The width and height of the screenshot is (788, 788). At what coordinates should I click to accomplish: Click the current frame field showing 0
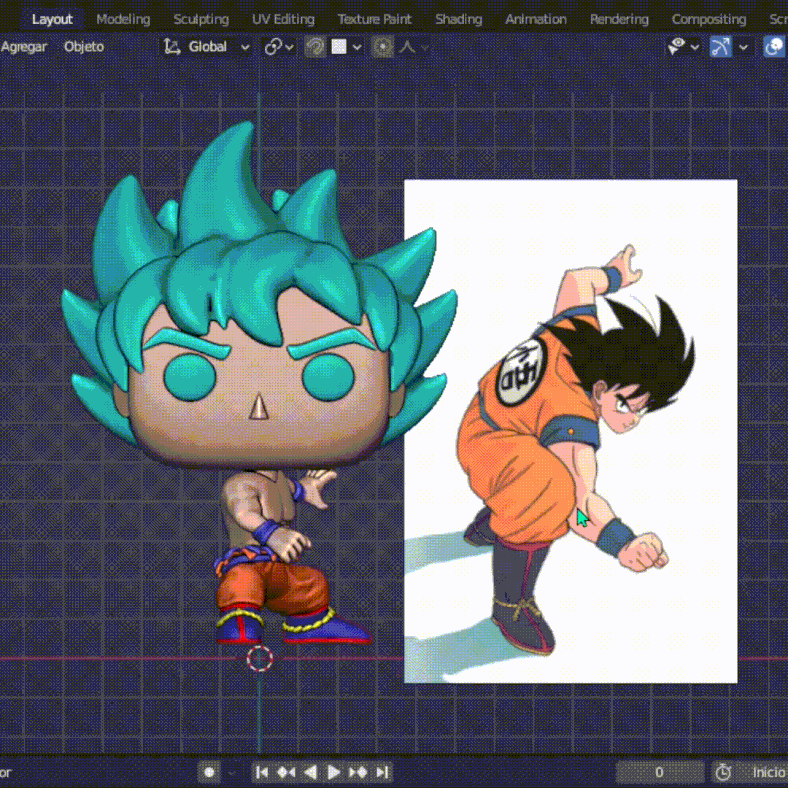(x=659, y=772)
